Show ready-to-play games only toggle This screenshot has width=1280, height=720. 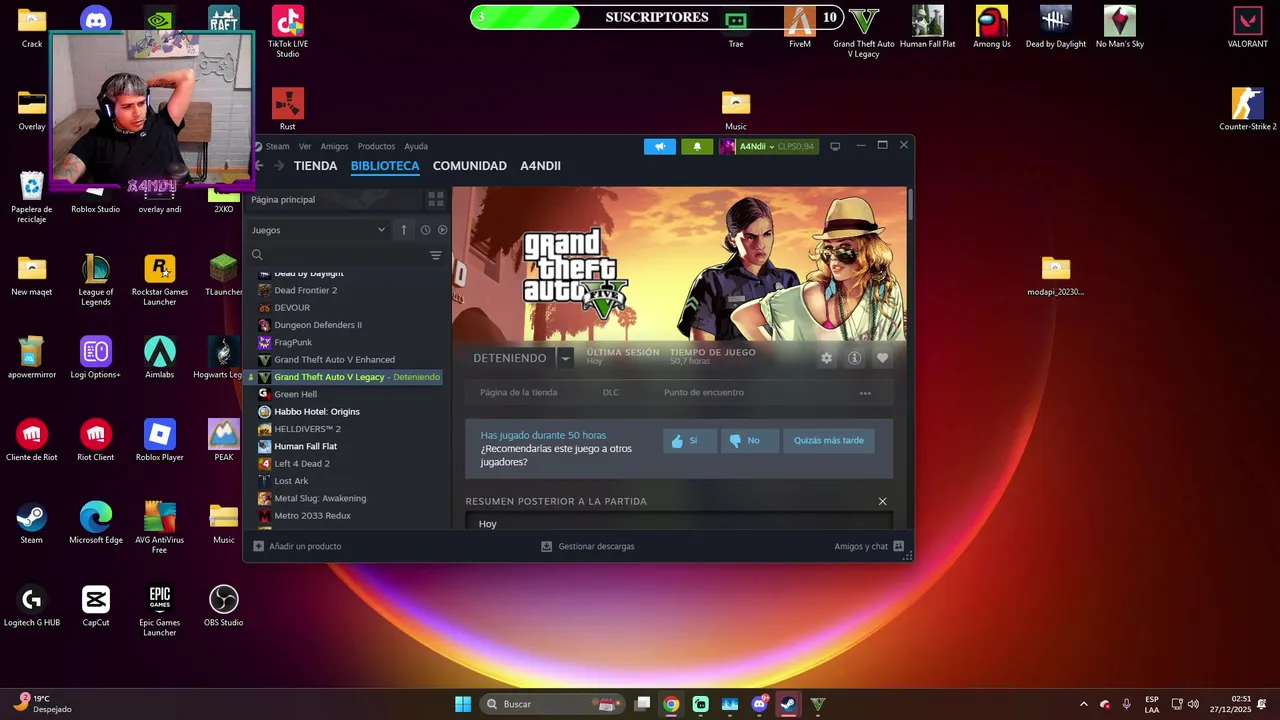tap(442, 230)
